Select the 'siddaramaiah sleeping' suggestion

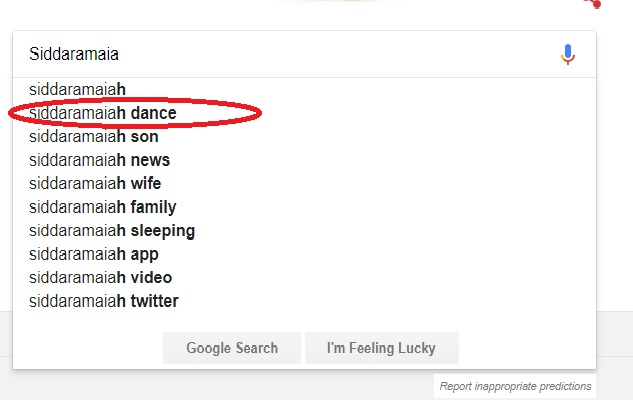tap(304, 230)
